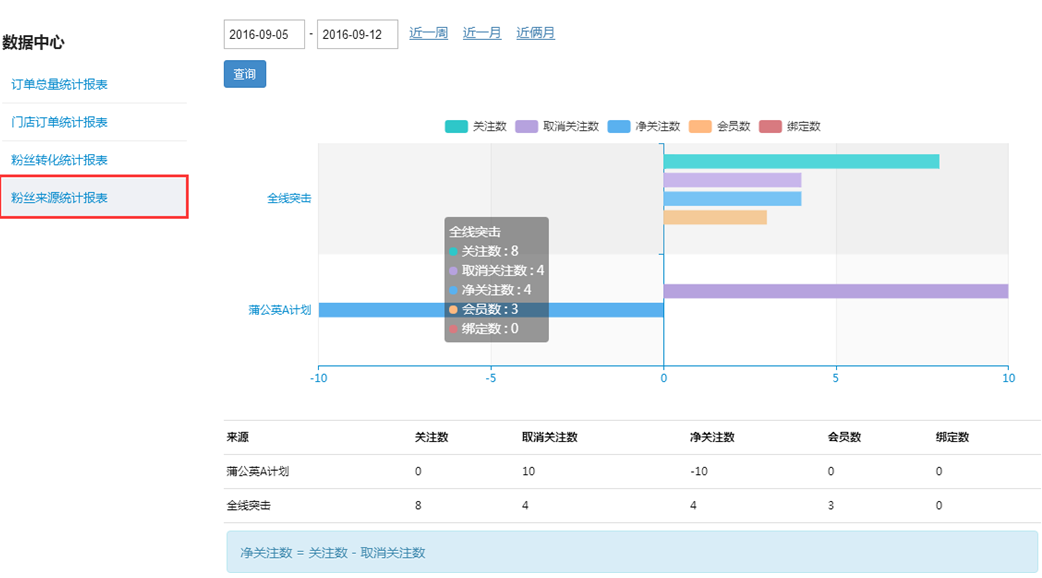Screen dimensions: 1042x578
Task: Select 粉丝转化统计报表 menu item
Action: tap(60, 160)
